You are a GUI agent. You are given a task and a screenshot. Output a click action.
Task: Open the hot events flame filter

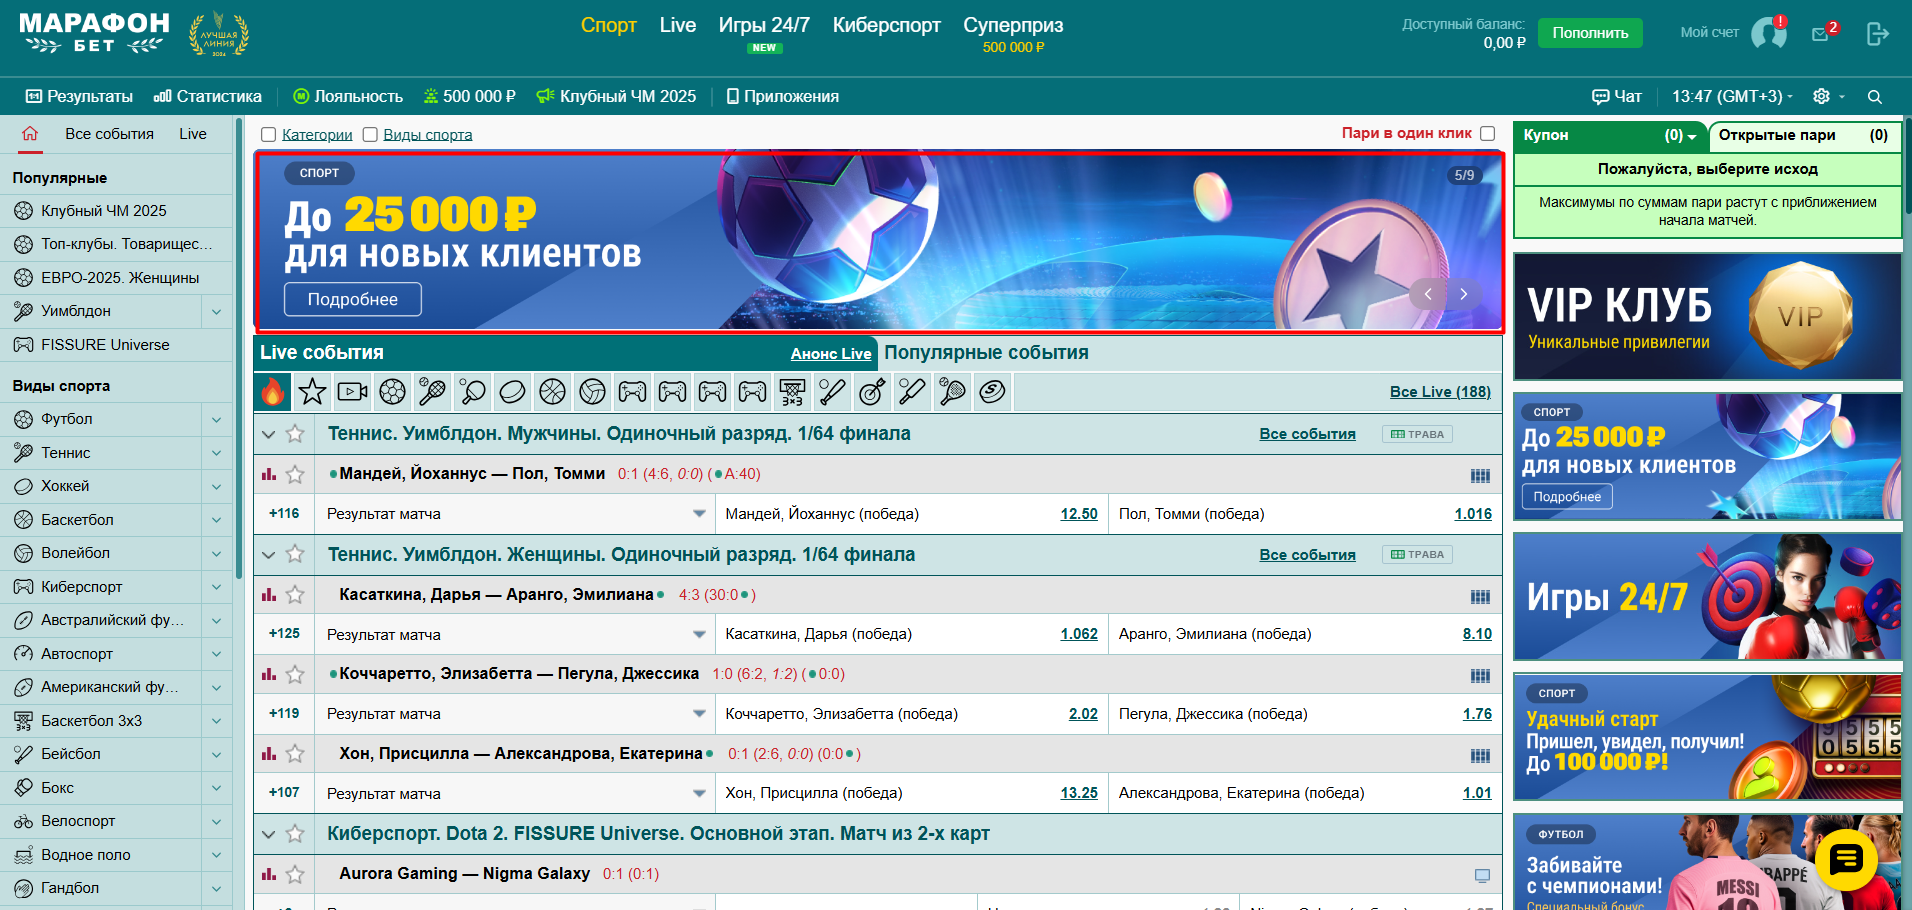pos(273,392)
